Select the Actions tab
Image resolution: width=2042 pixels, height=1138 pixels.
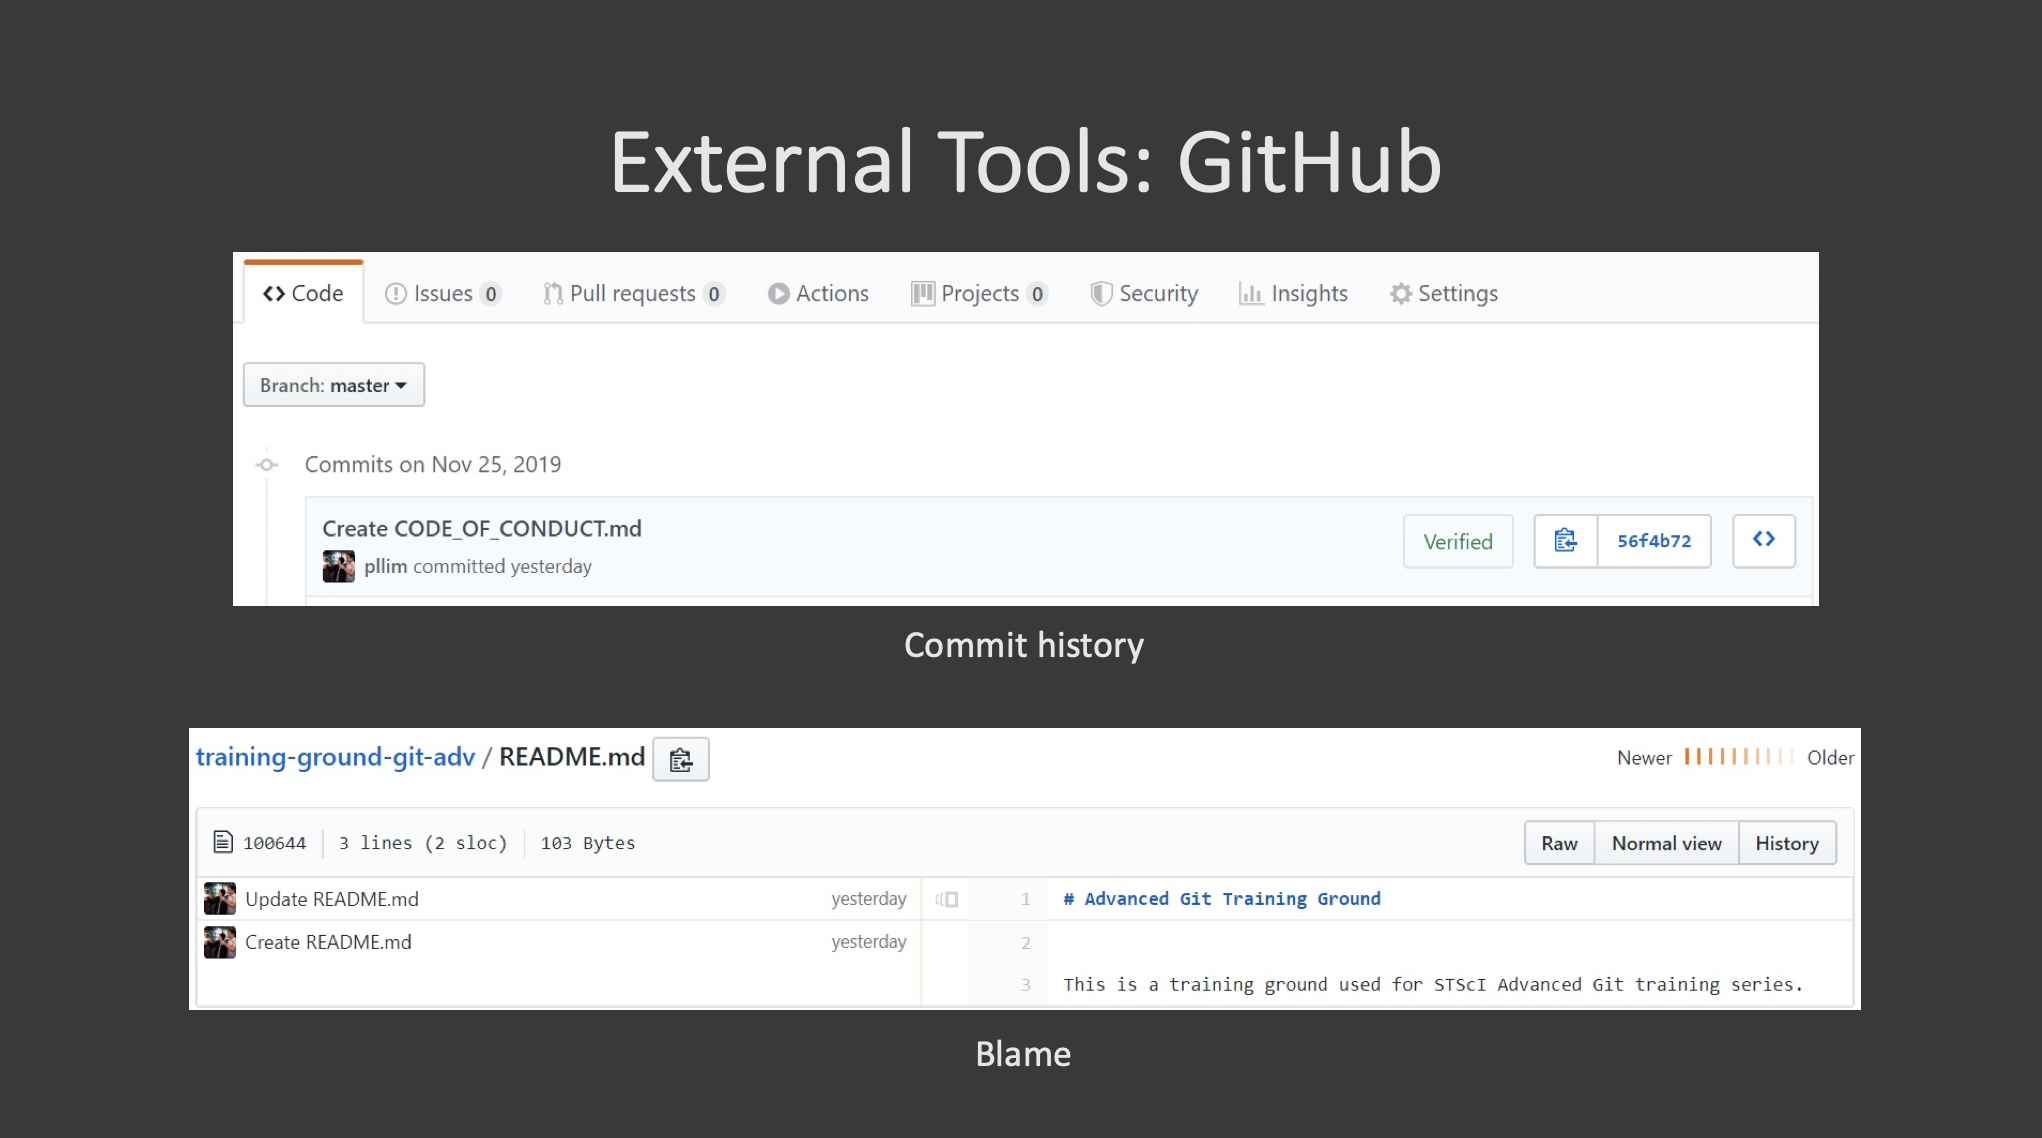[818, 293]
